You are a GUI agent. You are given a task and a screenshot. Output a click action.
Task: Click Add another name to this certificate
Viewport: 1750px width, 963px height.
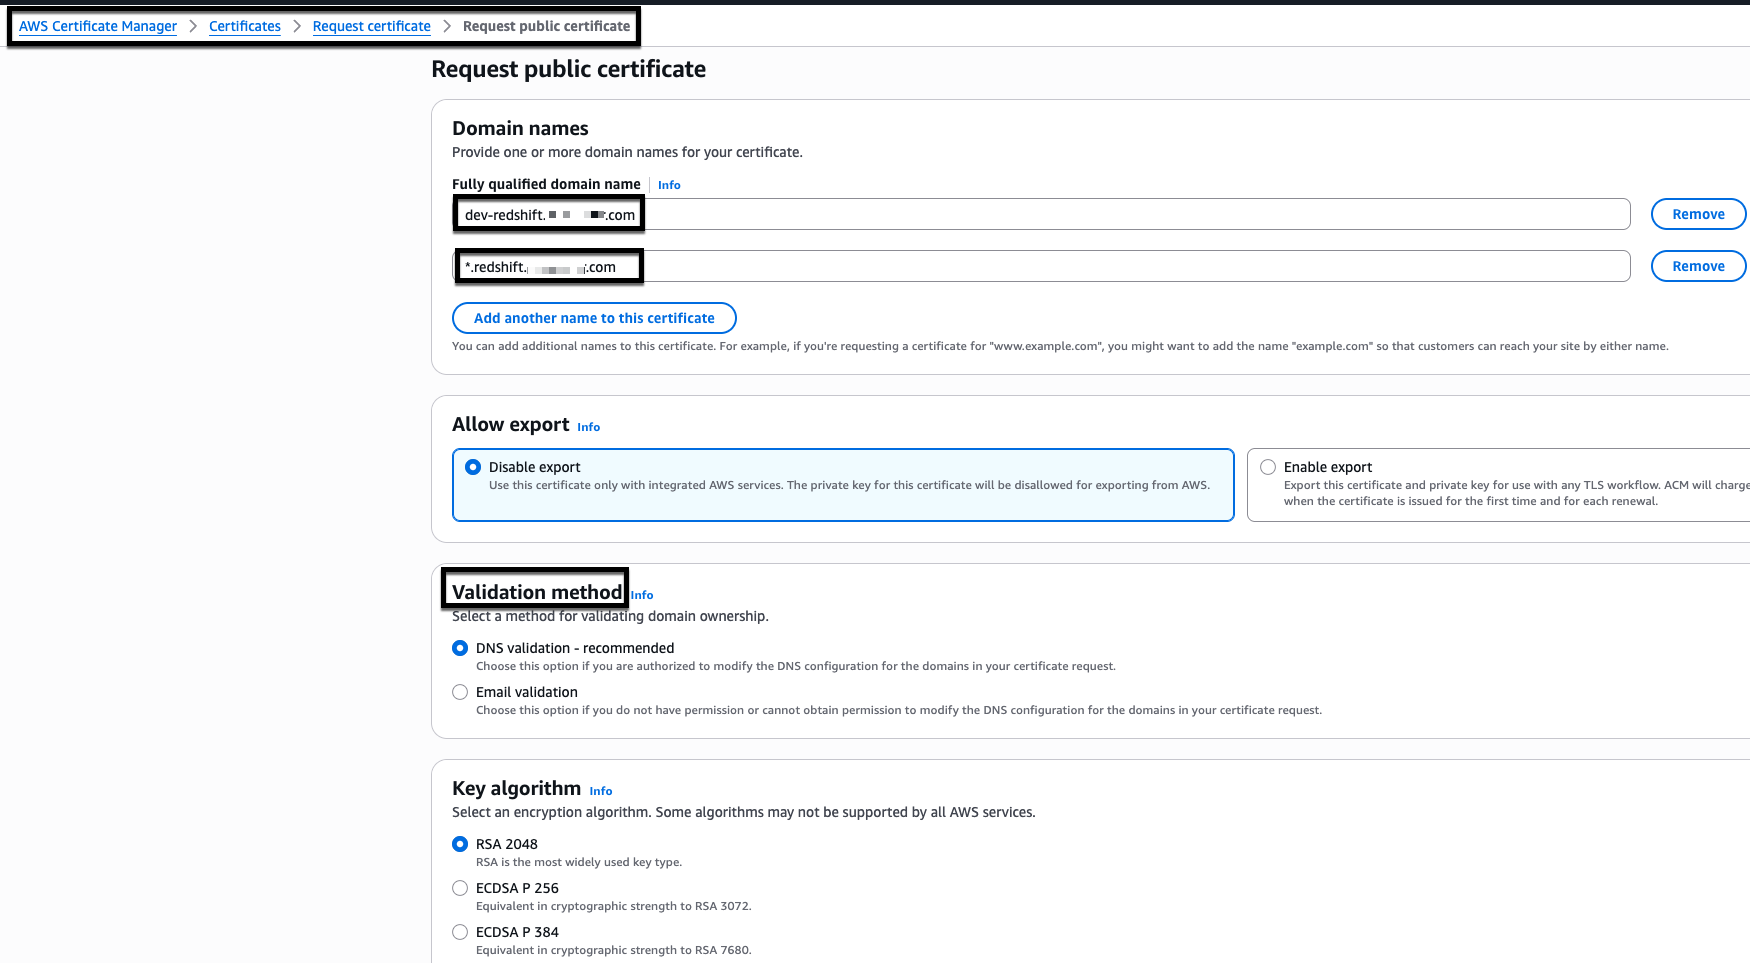pyautogui.click(x=593, y=318)
